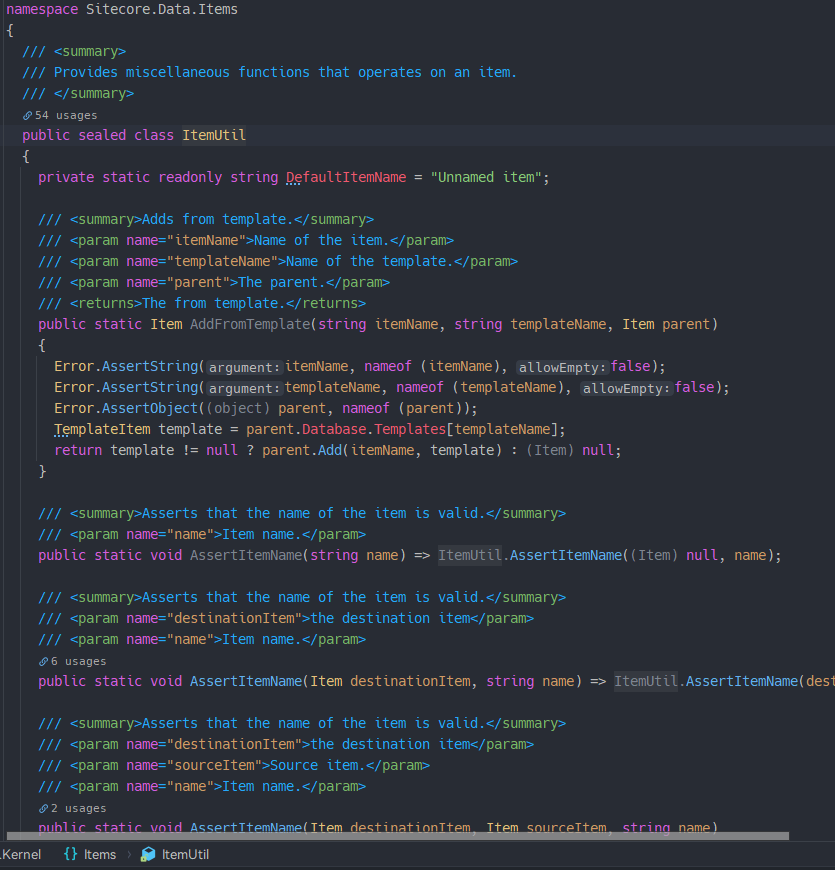Click the param name="templateName" doc comment
The height and width of the screenshot is (870, 835).
(278, 261)
